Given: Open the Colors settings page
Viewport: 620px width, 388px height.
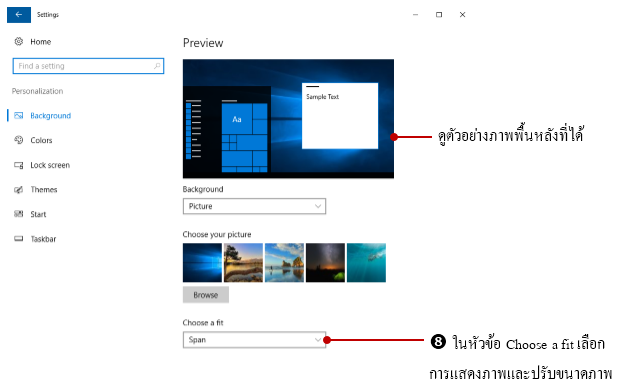Looking at the screenshot, I should [x=41, y=140].
